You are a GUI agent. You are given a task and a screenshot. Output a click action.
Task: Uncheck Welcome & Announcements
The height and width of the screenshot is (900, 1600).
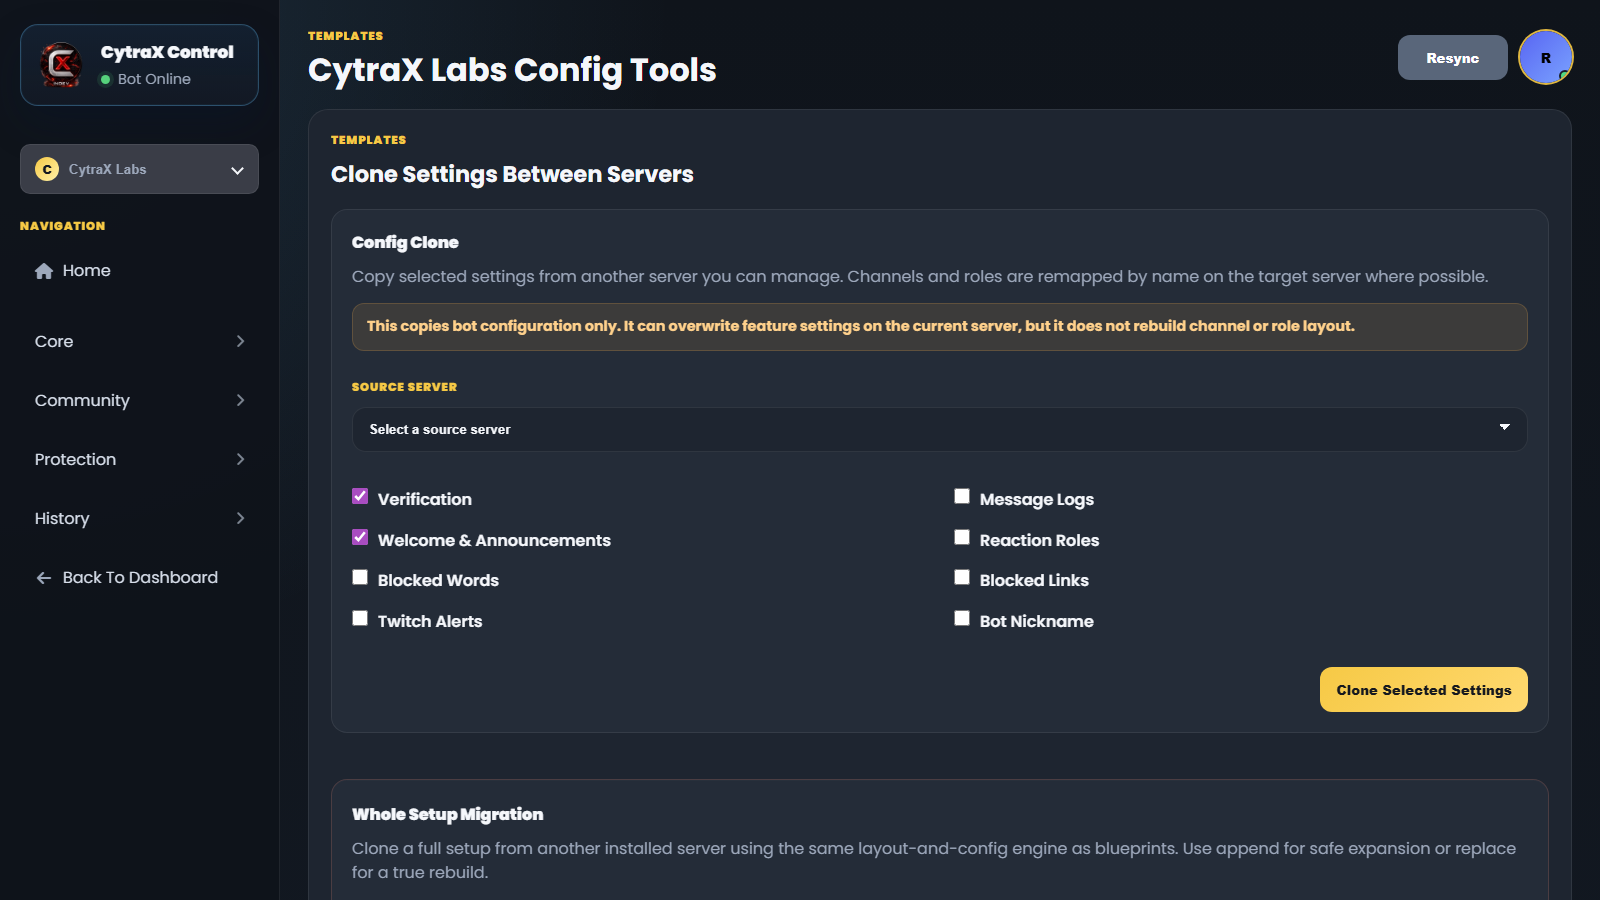click(x=360, y=538)
